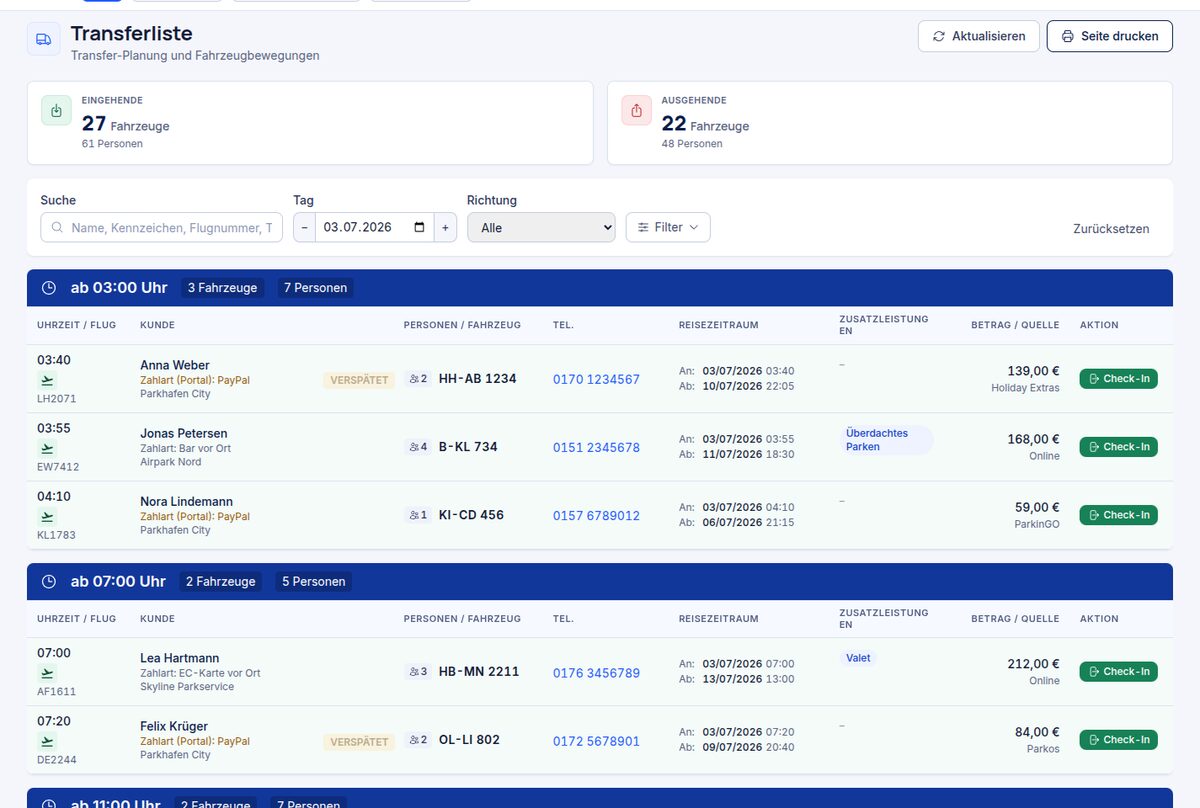Viewport: 1200px width, 808px height.
Task: Click the persons icon beside OL-LI 802
Action: point(414,740)
